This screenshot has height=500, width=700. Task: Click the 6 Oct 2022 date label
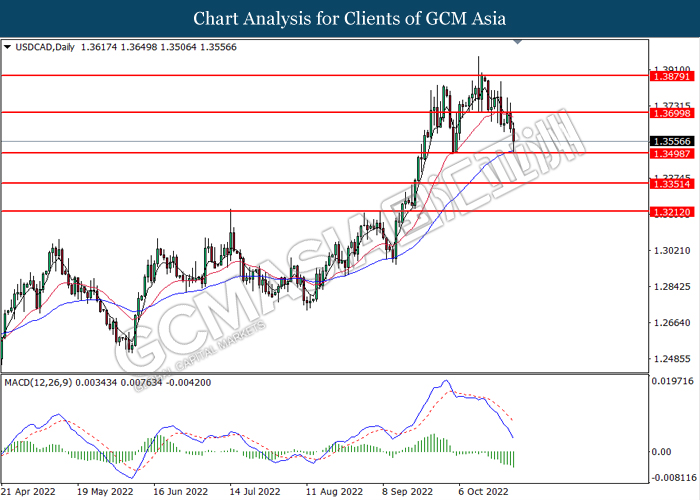[x=483, y=492]
